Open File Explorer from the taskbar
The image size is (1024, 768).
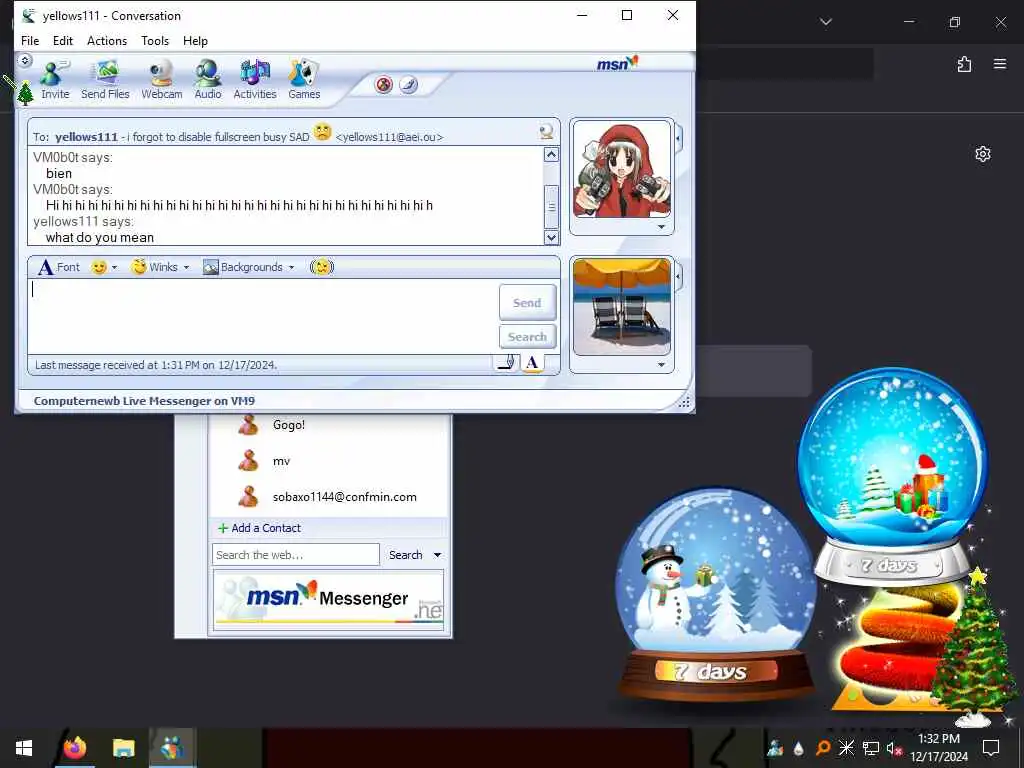pyautogui.click(x=123, y=747)
